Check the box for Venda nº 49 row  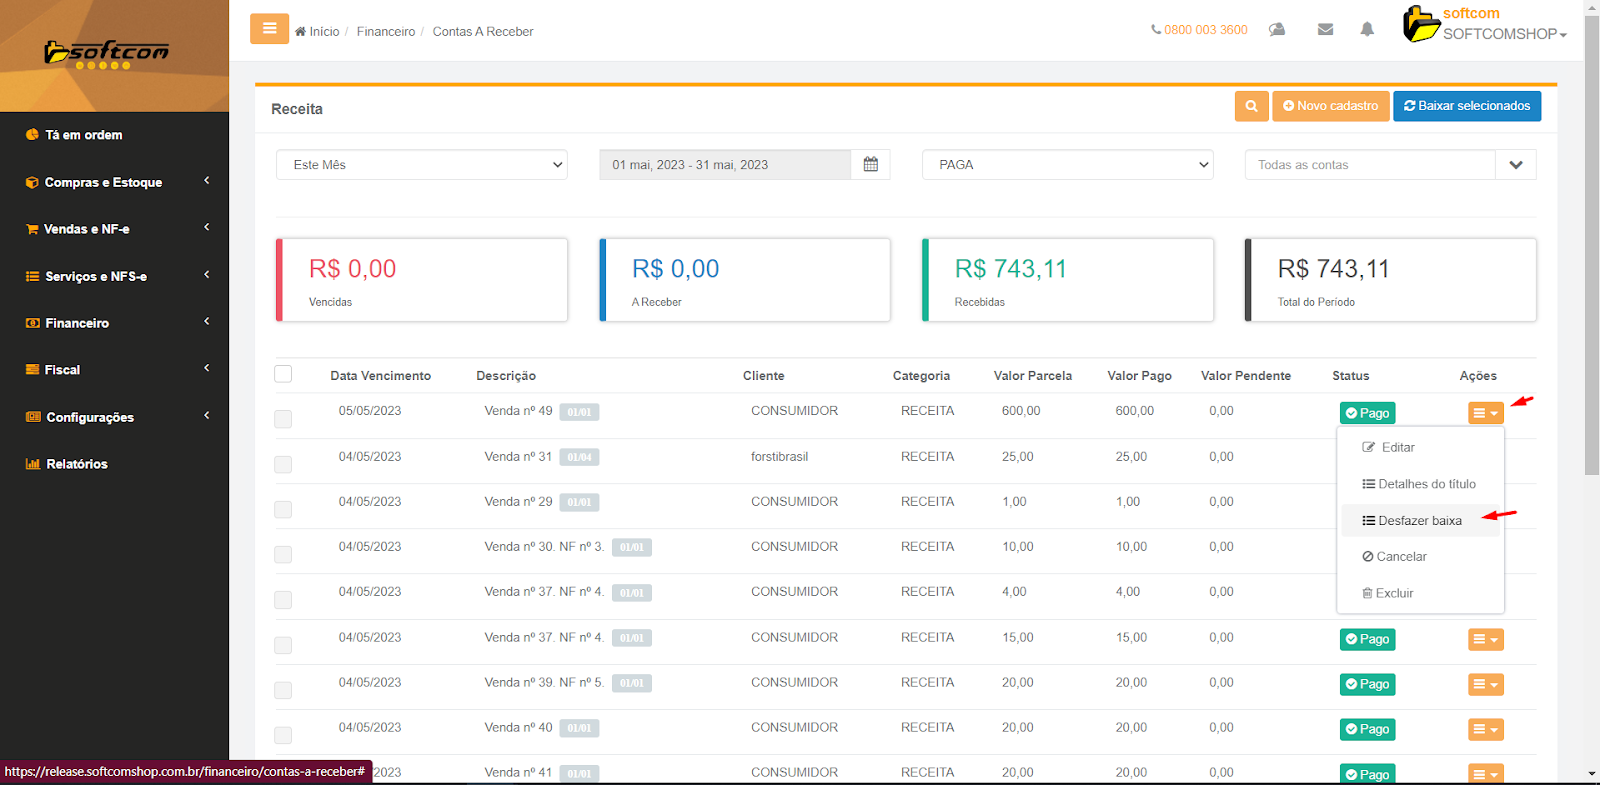click(x=283, y=419)
